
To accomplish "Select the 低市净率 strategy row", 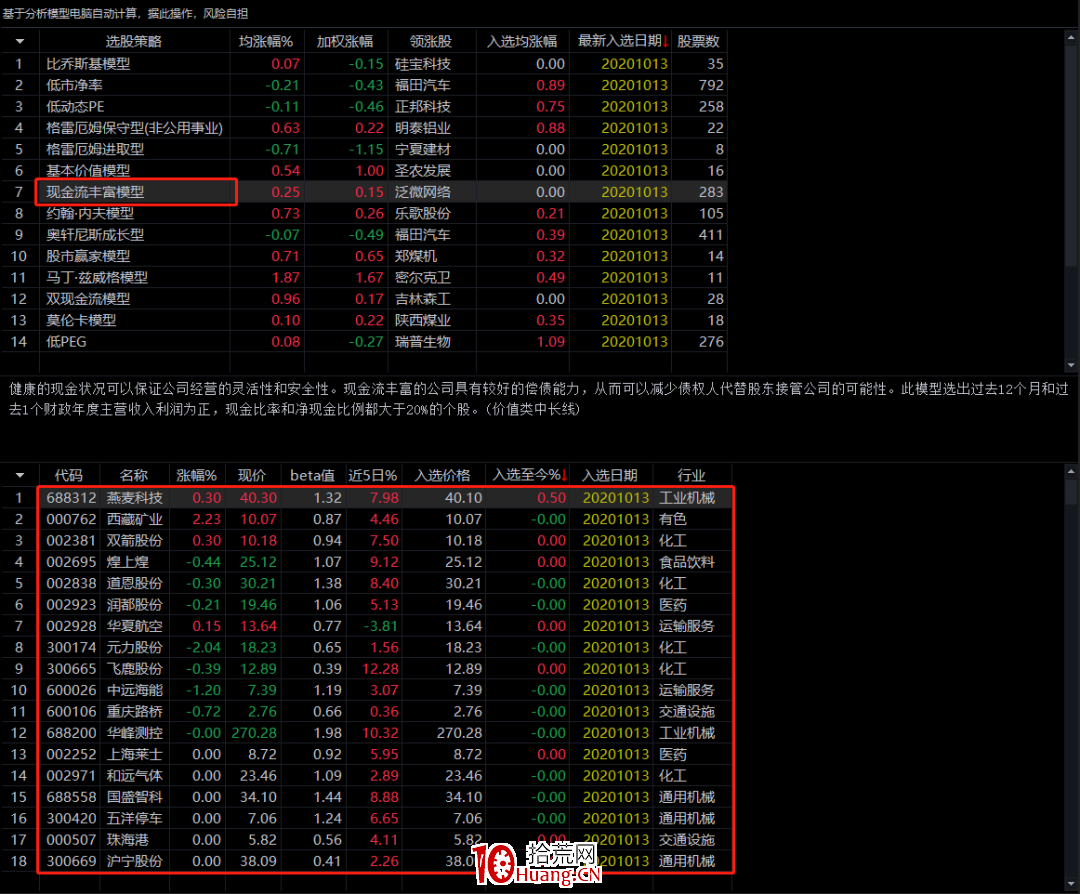I will pos(364,85).
